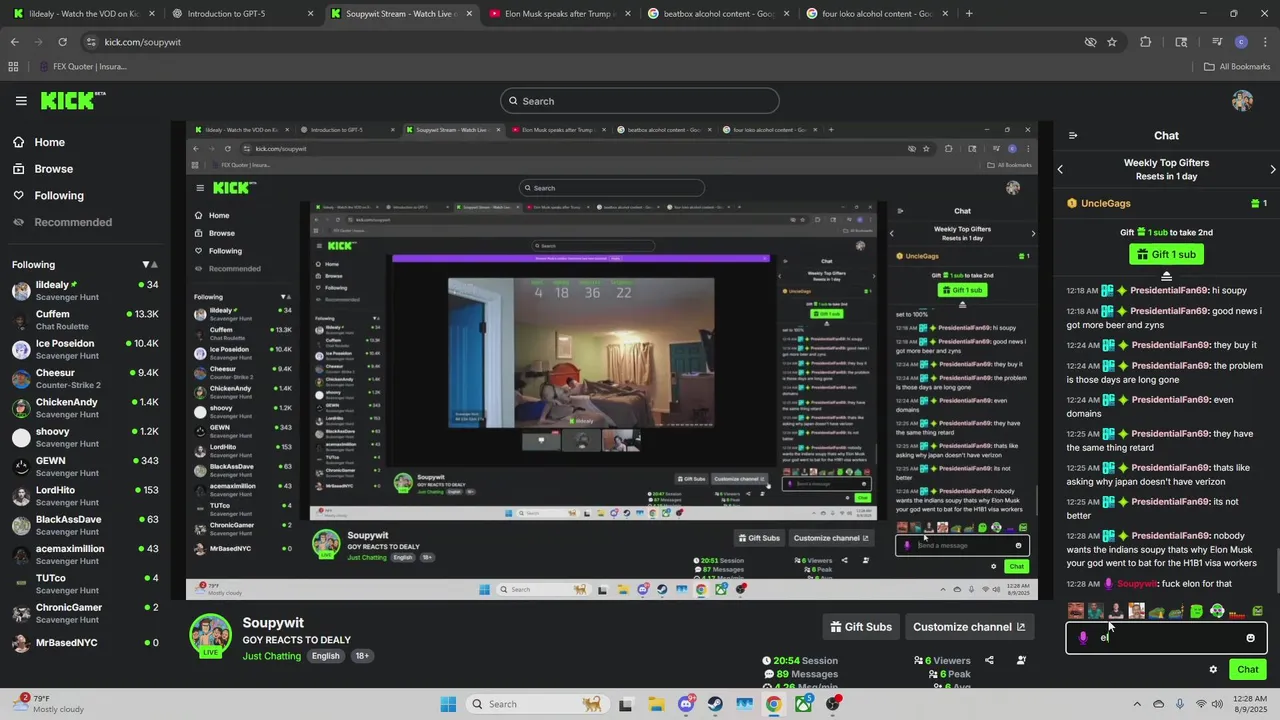Open FEX Quoter Insura bookmark
Viewport: 1280px width, 720px height.
(83, 67)
